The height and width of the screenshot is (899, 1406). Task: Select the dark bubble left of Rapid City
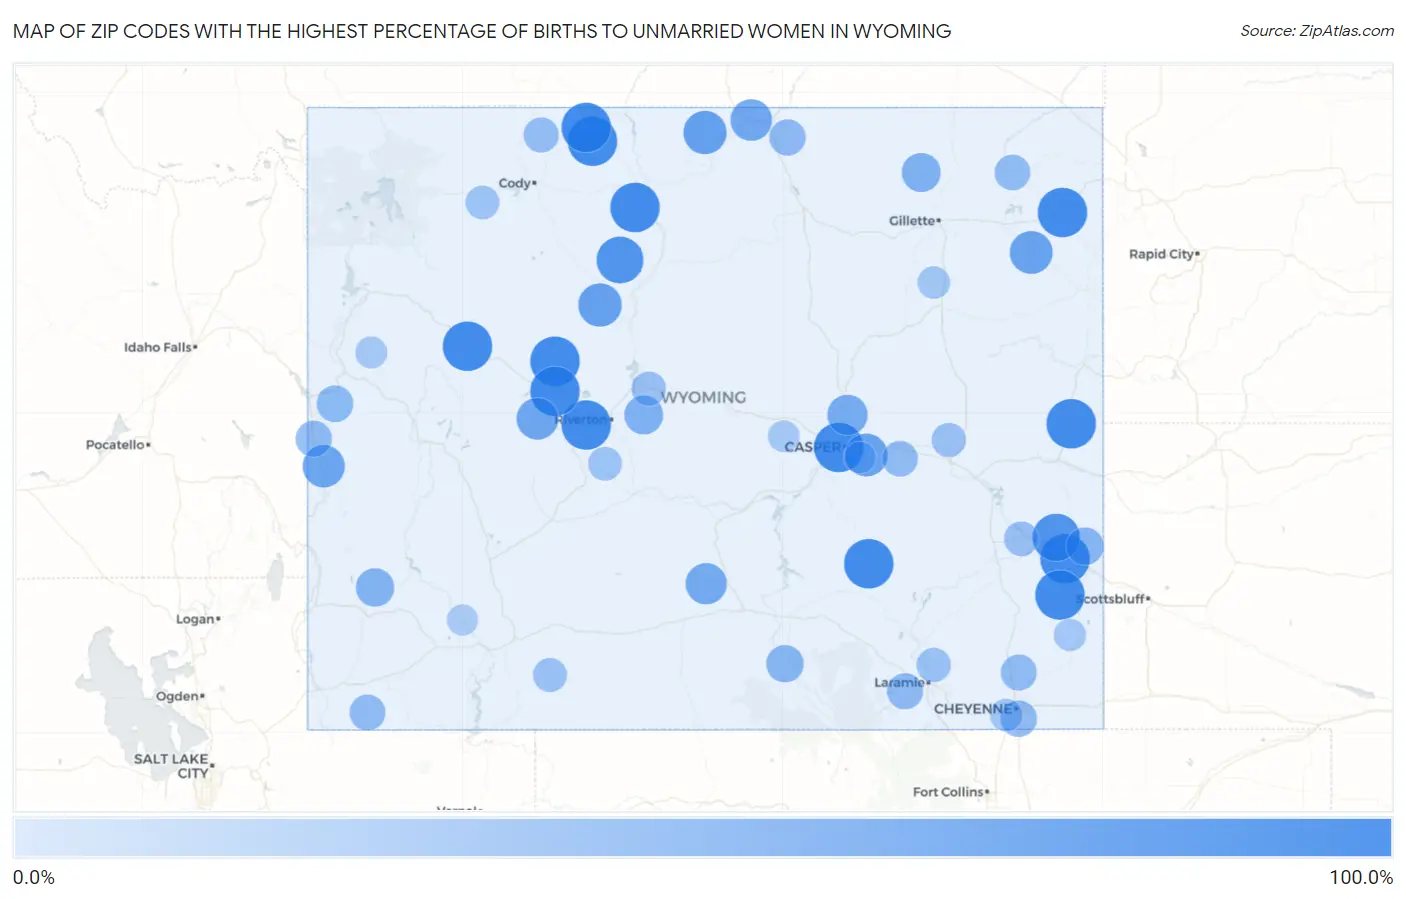click(1062, 212)
